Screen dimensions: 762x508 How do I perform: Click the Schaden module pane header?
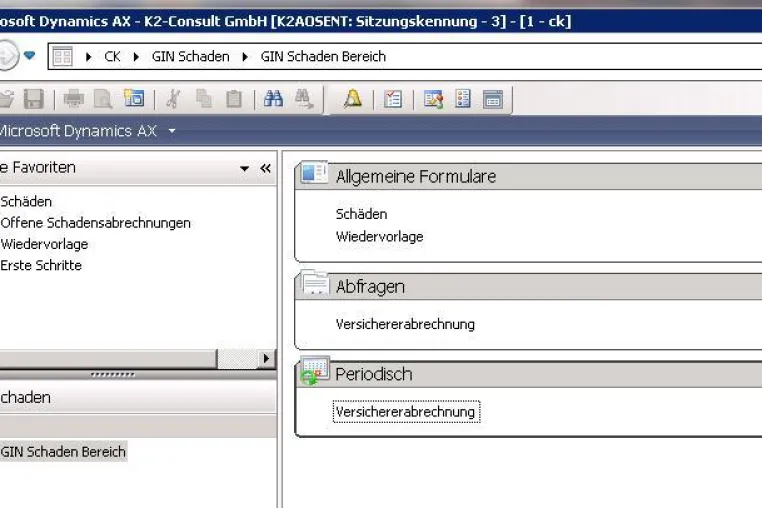tap(138, 397)
